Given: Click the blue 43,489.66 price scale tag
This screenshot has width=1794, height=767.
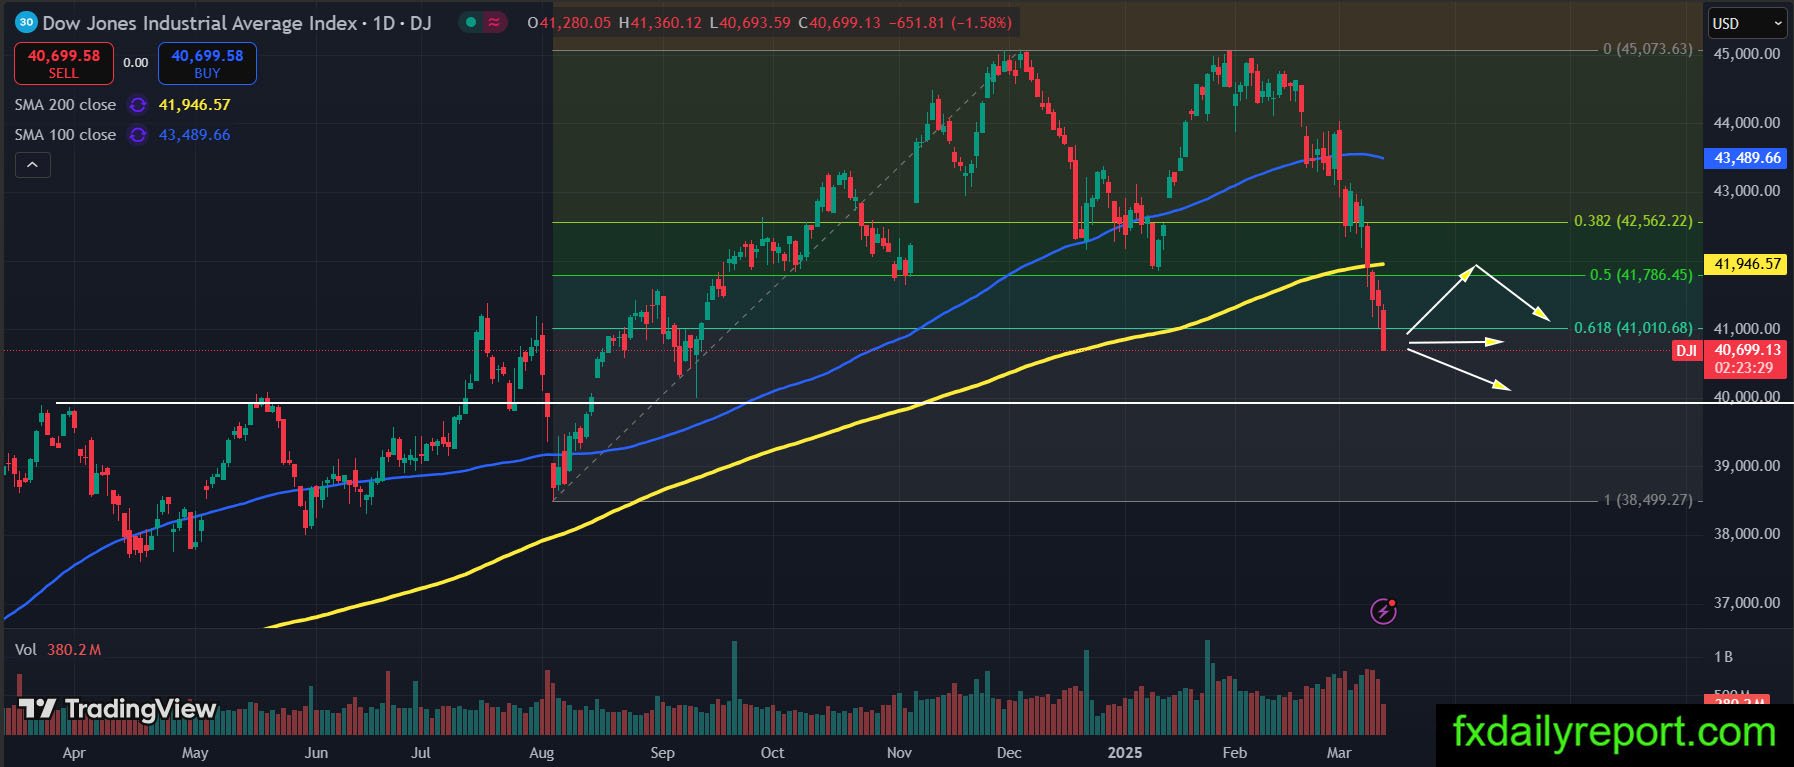Looking at the screenshot, I should (x=1747, y=158).
